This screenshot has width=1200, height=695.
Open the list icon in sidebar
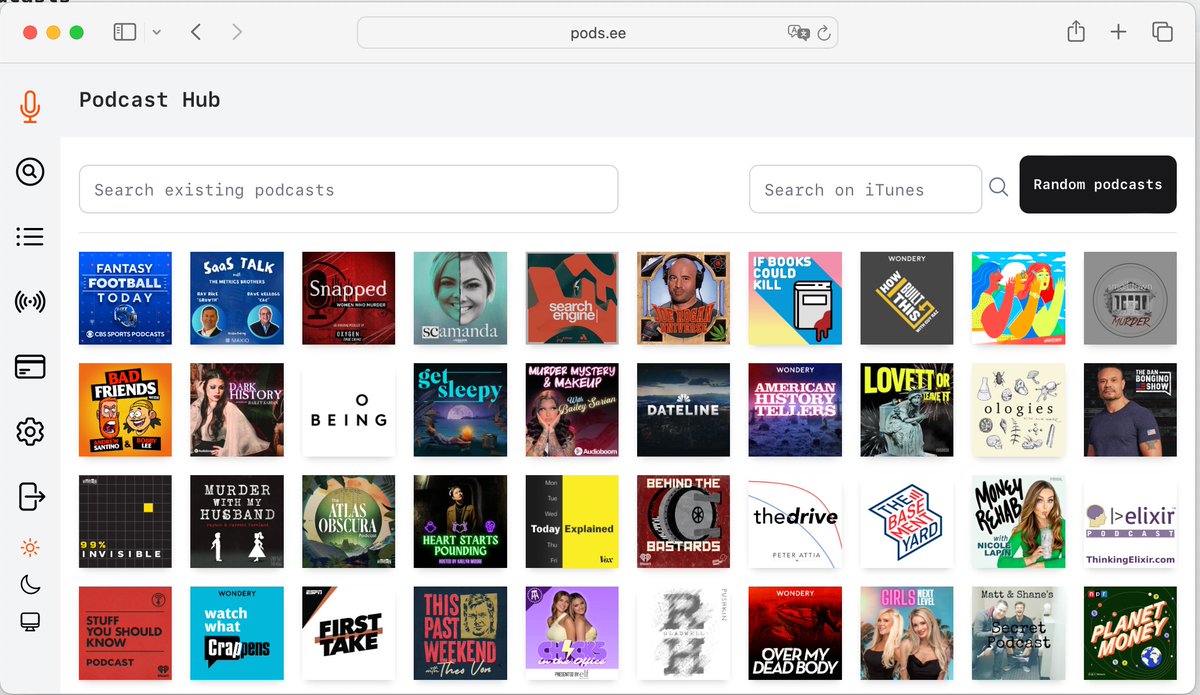coord(30,236)
